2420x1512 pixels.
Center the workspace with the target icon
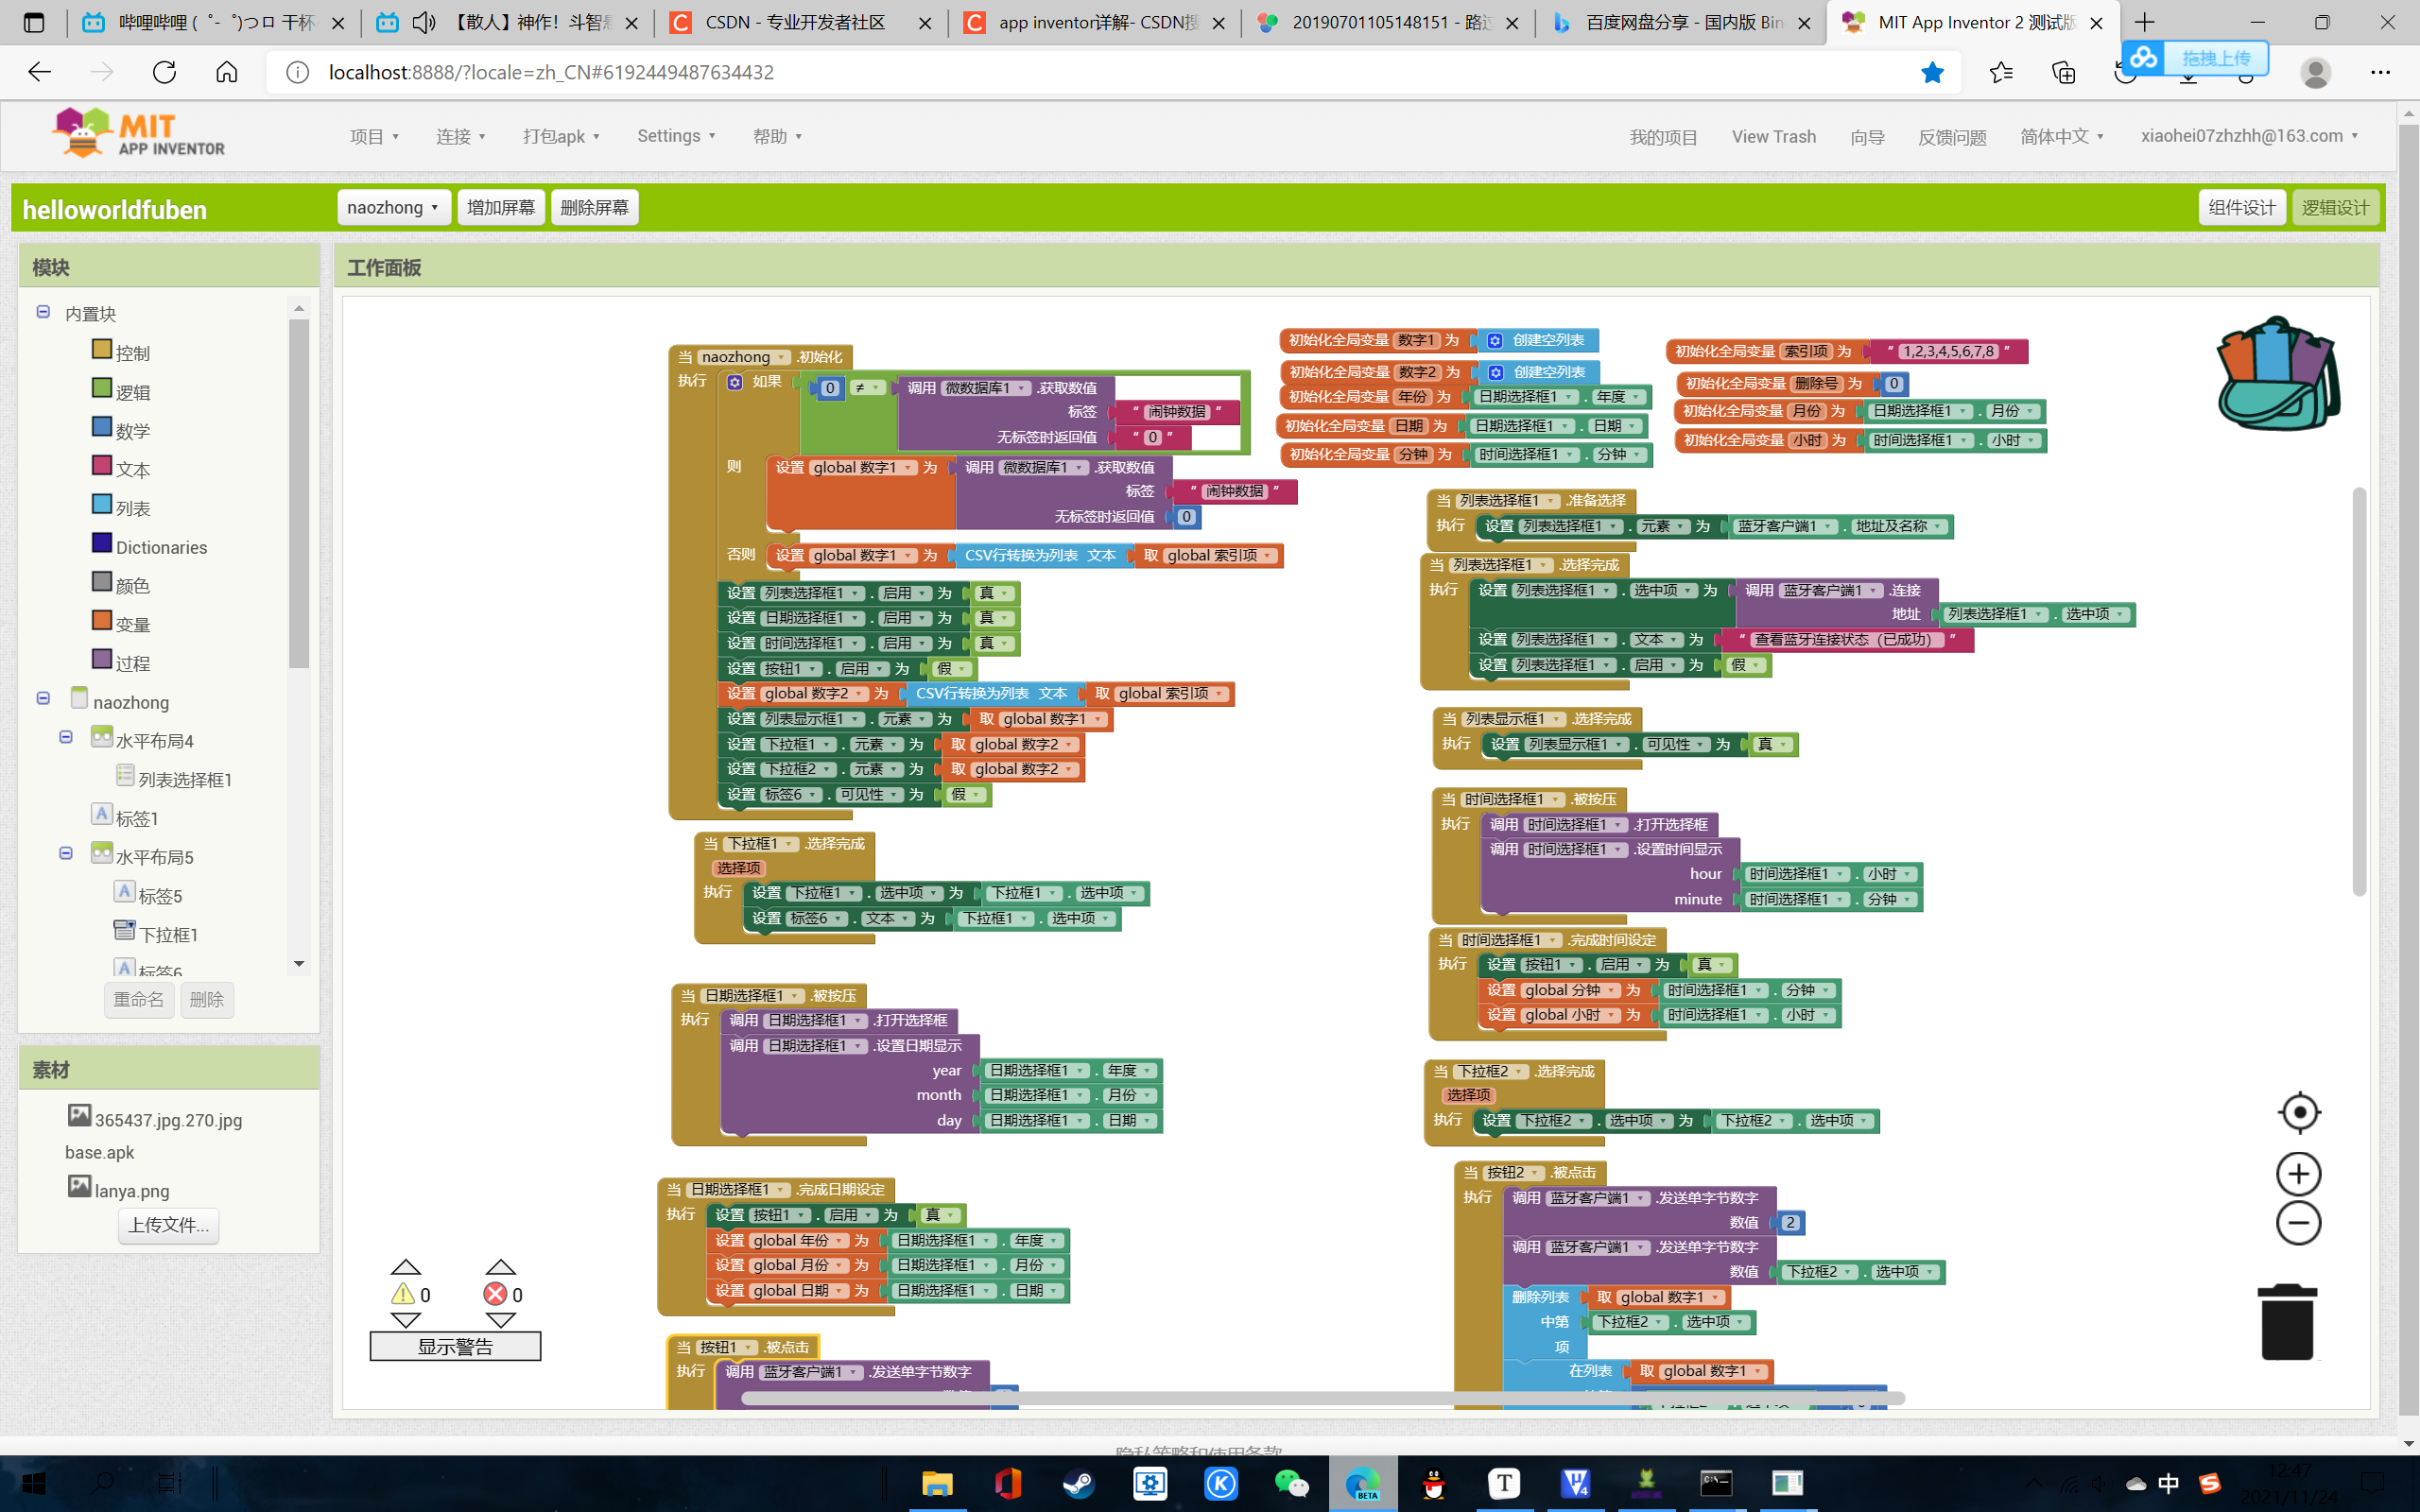pos(2299,1112)
